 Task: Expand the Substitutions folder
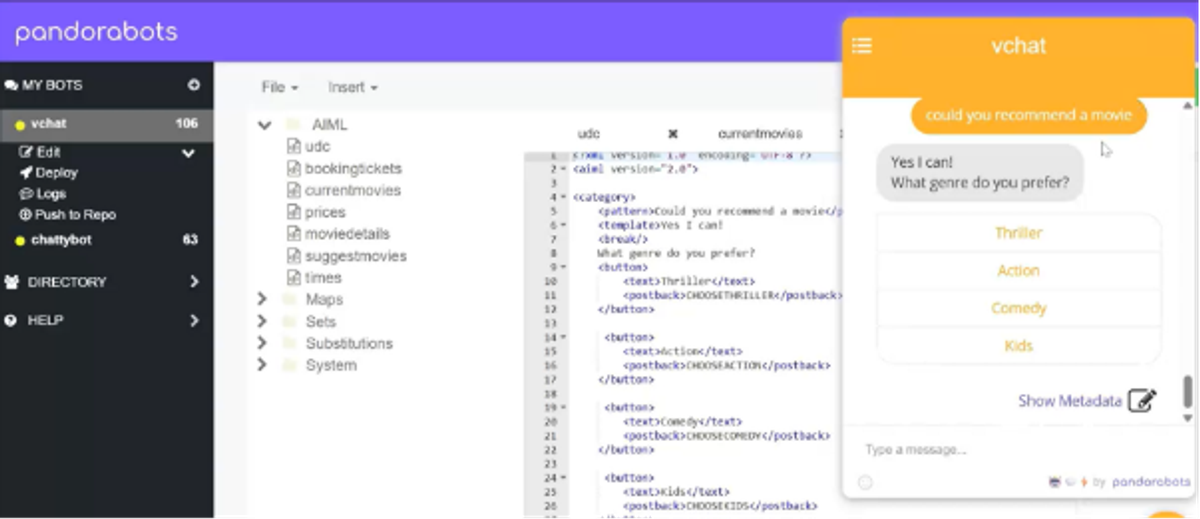[x=262, y=344]
